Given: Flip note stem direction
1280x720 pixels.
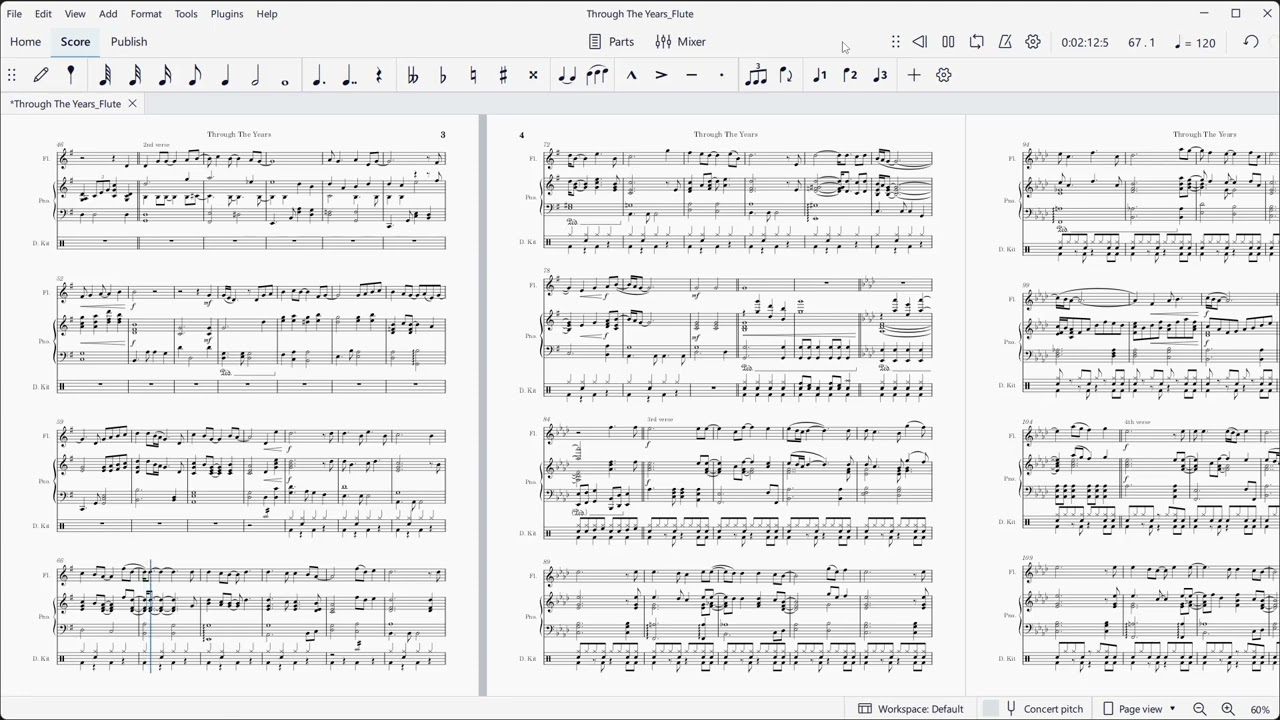Looking at the screenshot, I should 786,75.
